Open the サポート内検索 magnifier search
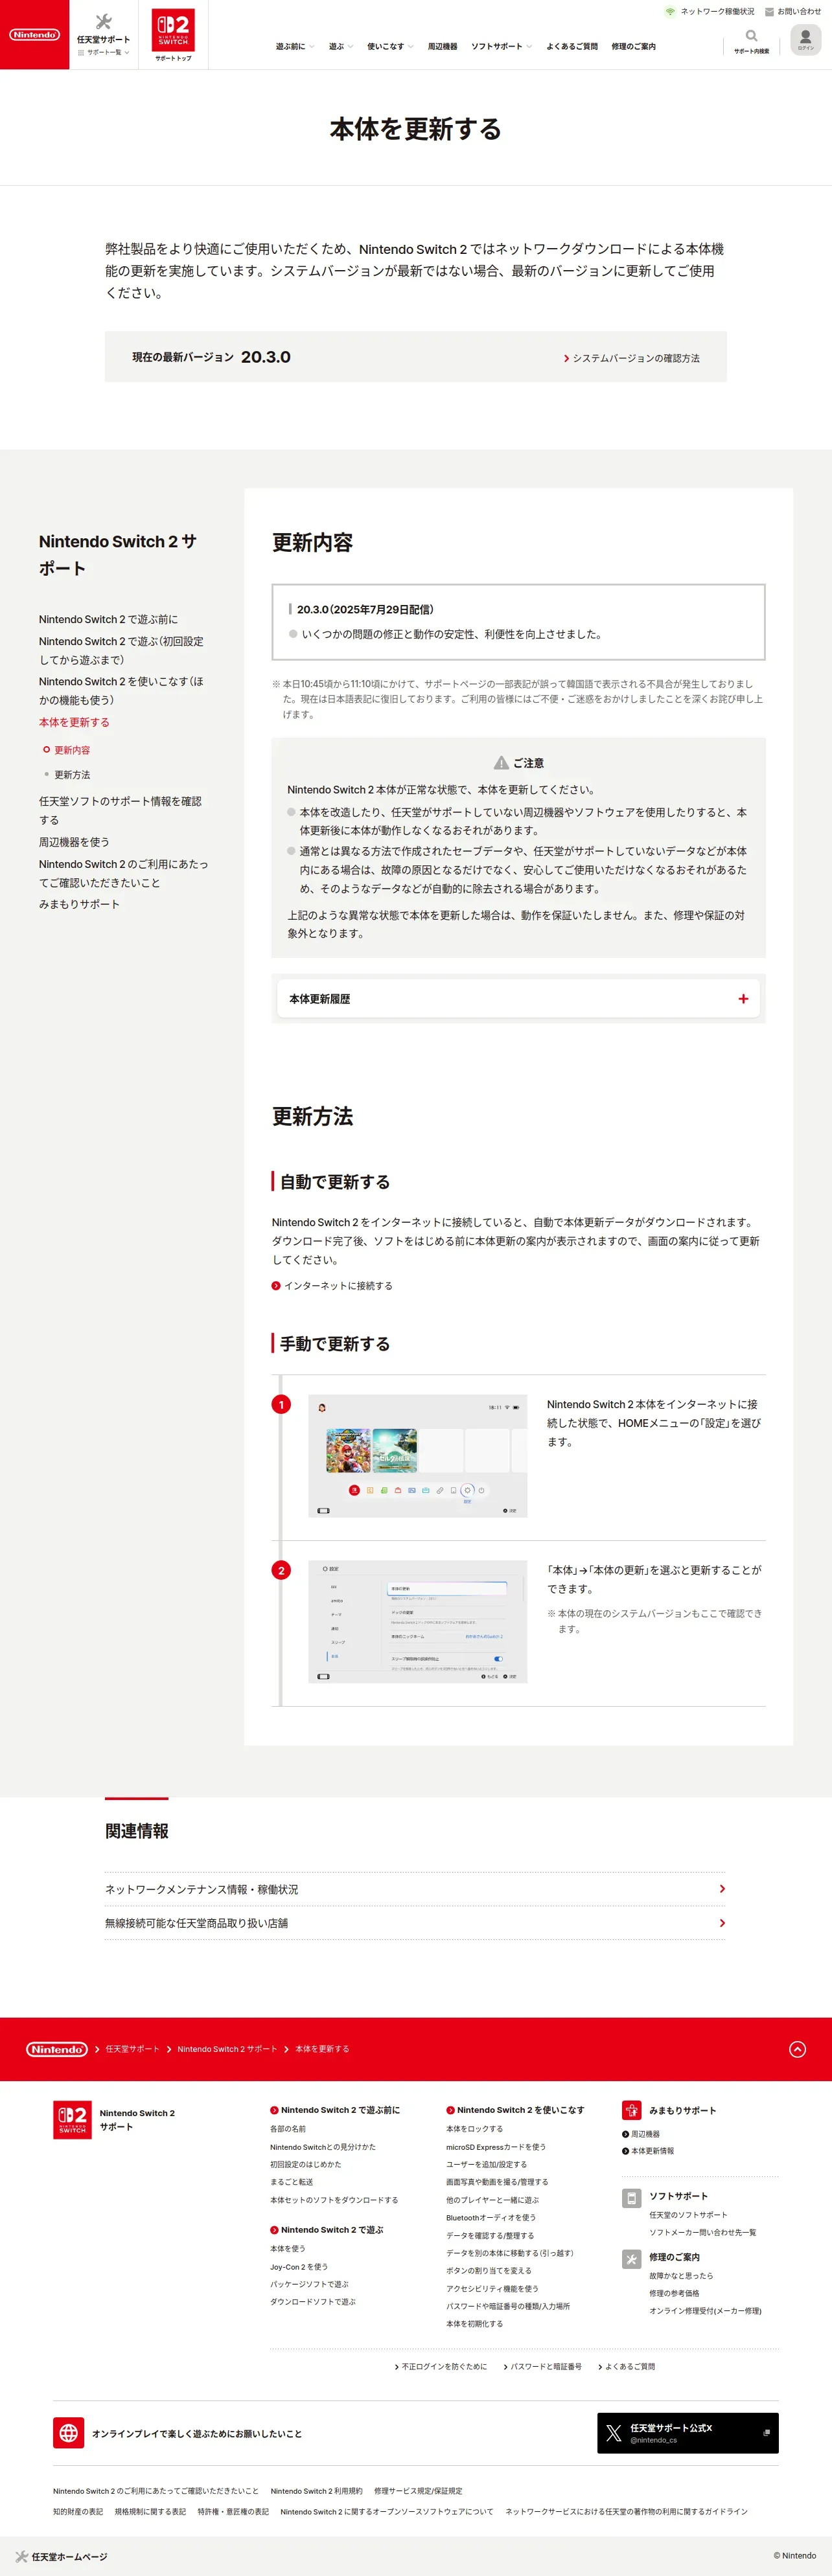The width and height of the screenshot is (832, 2576). click(751, 36)
